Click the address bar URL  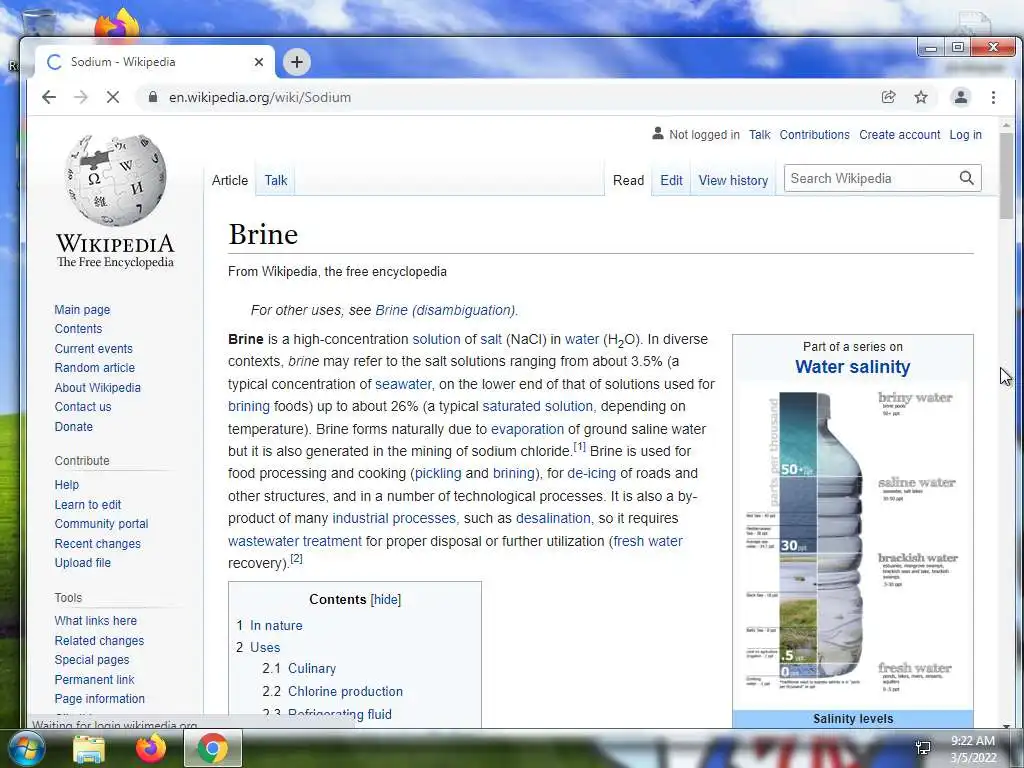(260, 97)
